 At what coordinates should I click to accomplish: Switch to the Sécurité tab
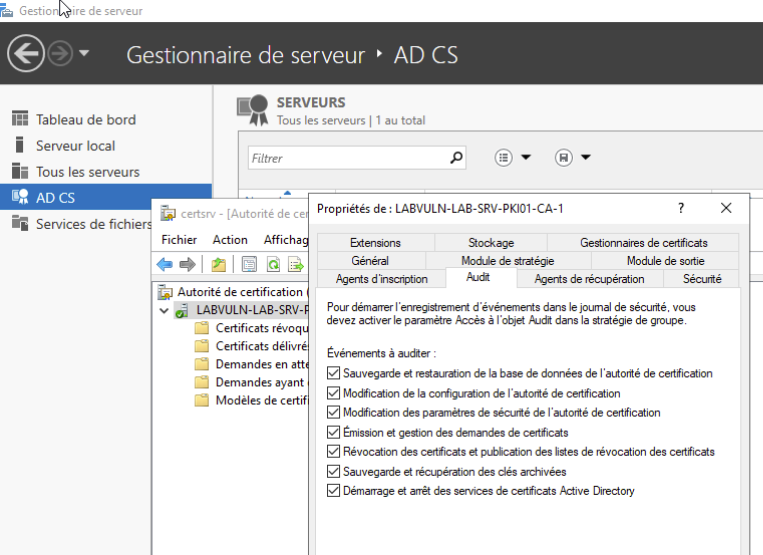[702, 279]
